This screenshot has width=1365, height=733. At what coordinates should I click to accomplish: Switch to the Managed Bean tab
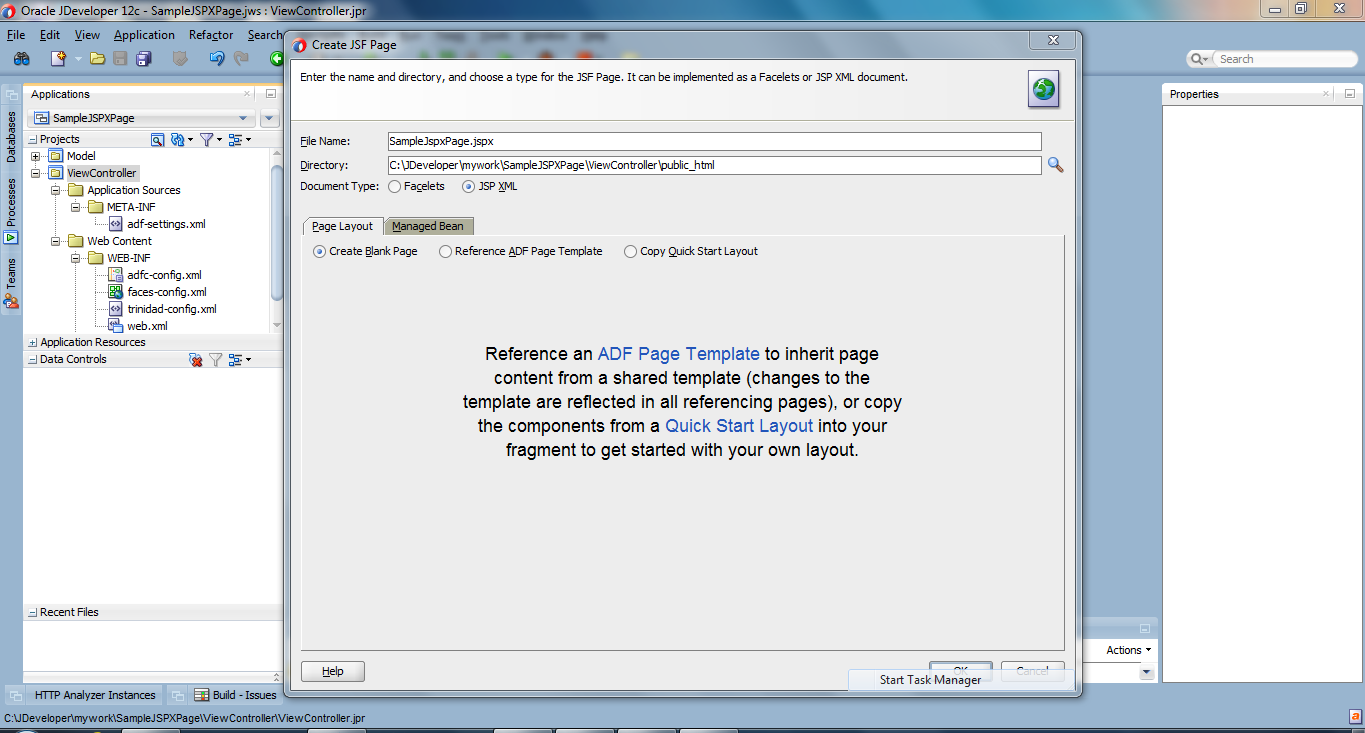[428, 225]
